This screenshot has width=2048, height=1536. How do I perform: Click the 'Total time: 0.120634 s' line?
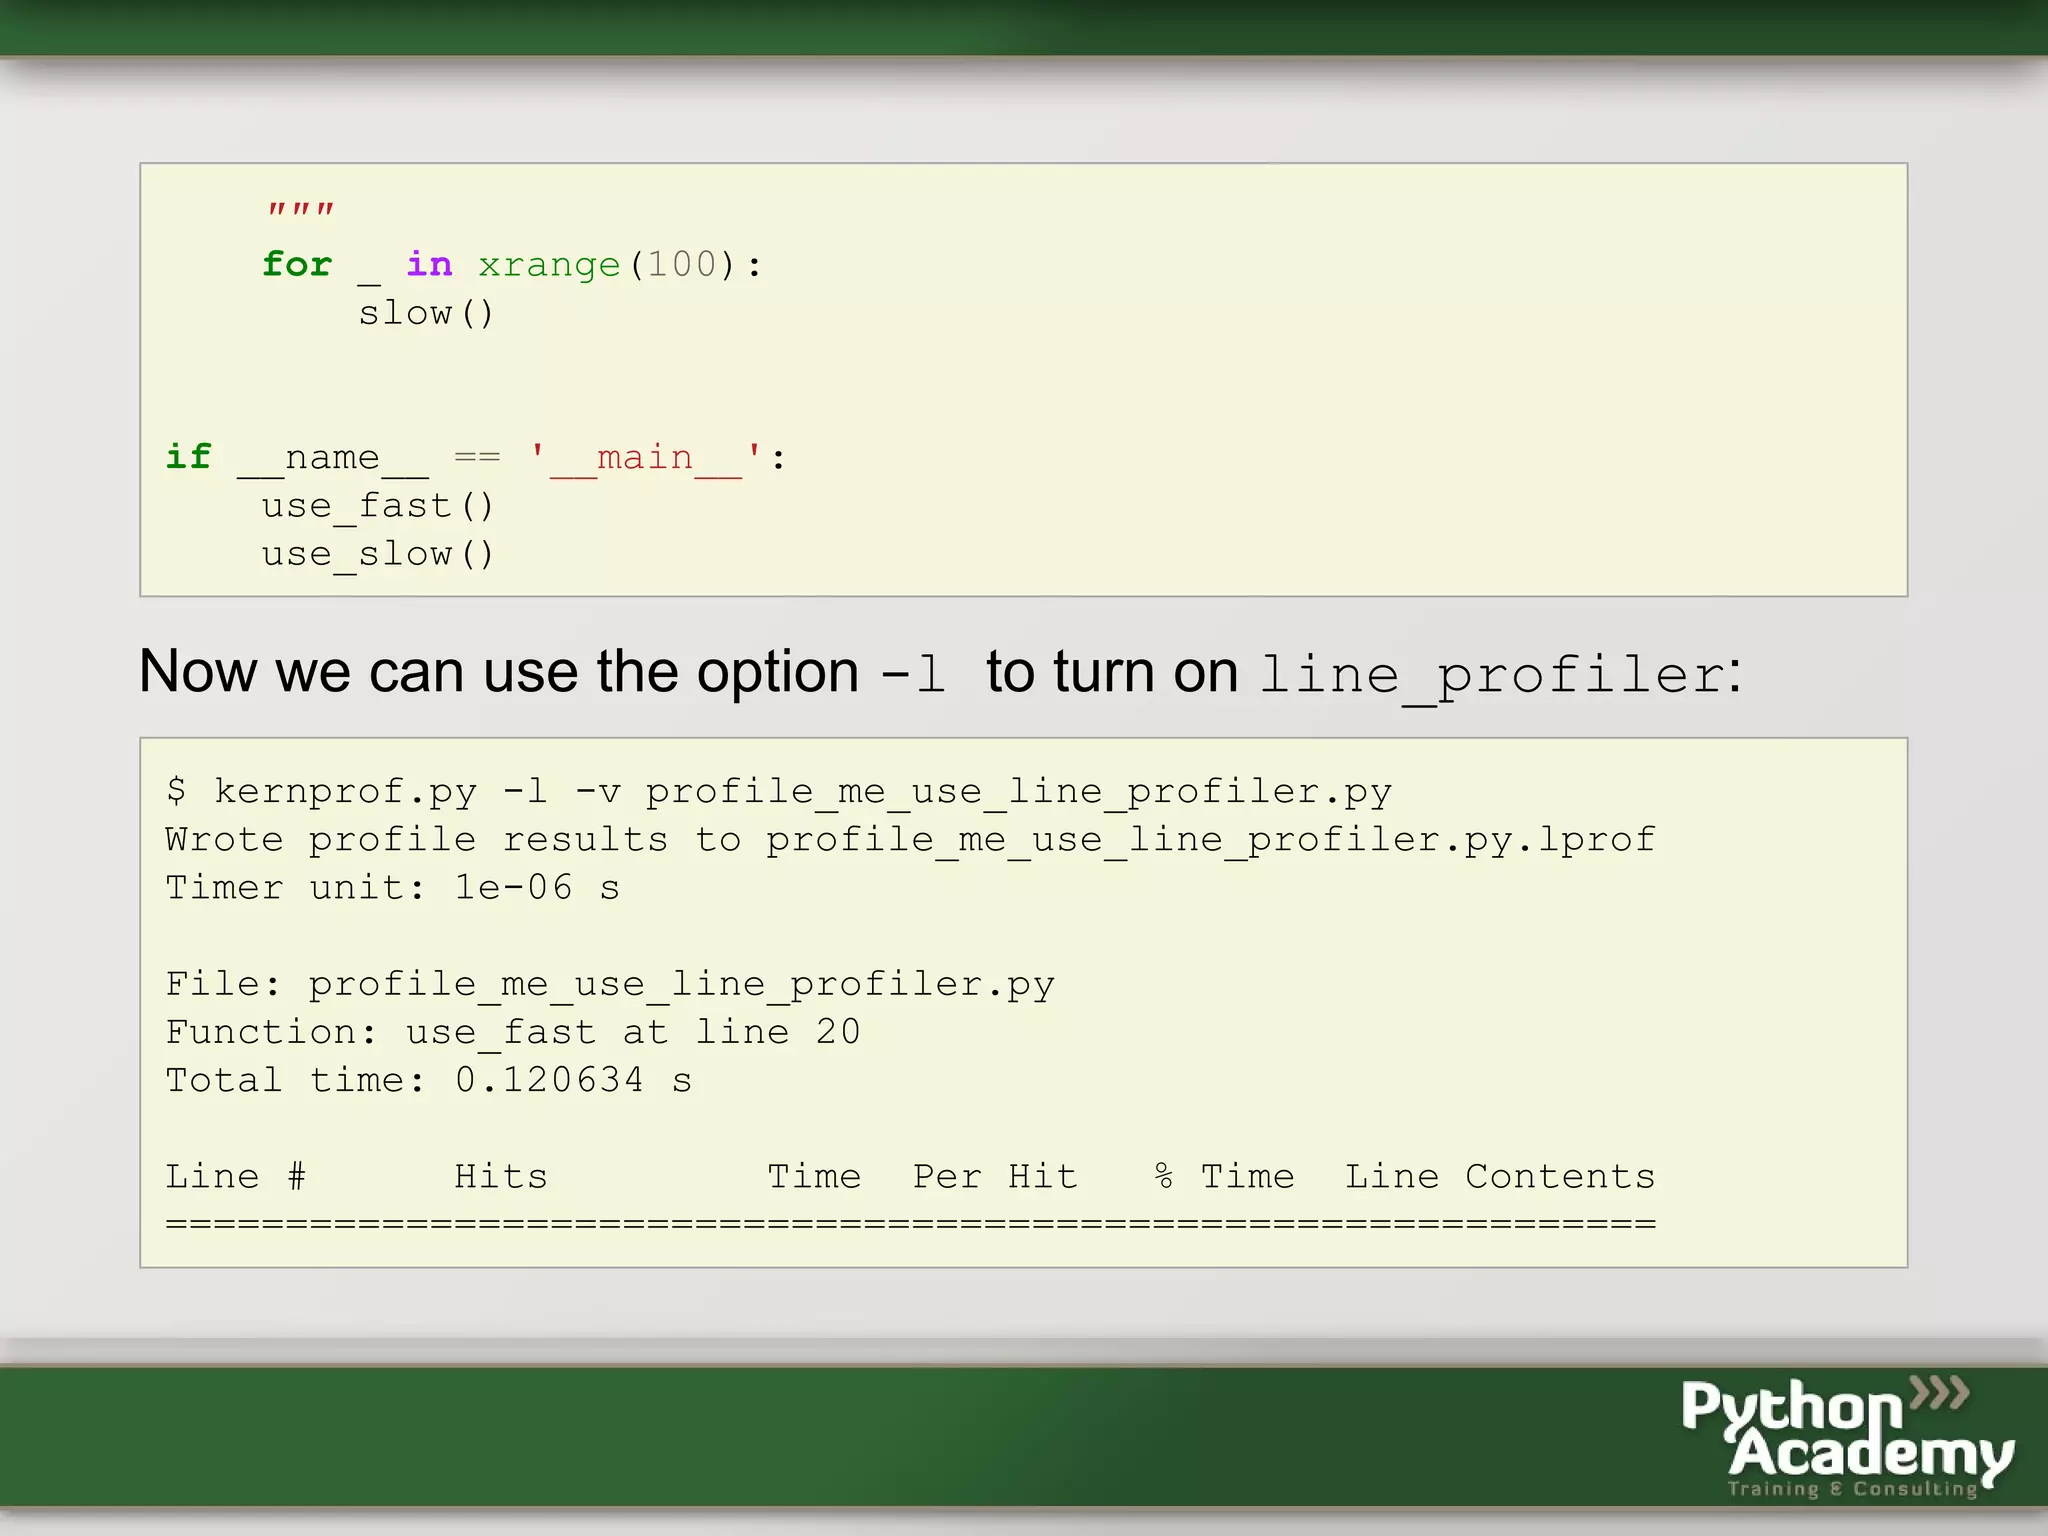(x=428, y=1080)
